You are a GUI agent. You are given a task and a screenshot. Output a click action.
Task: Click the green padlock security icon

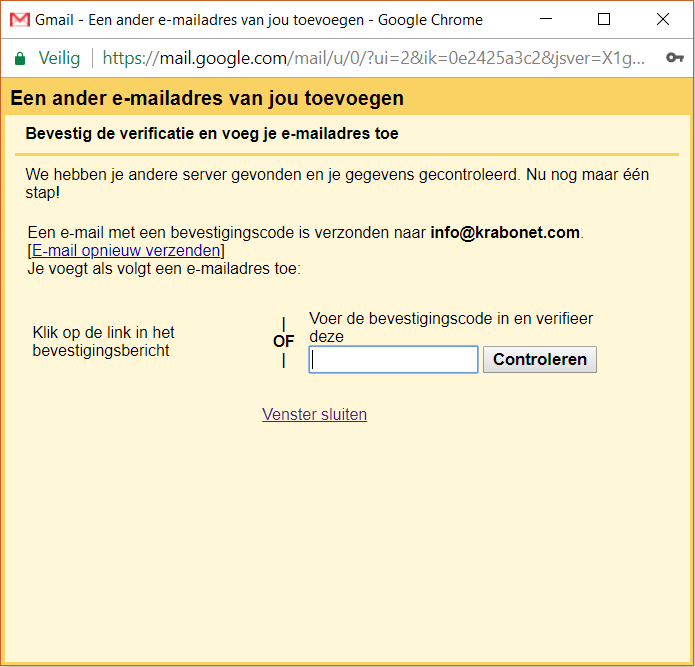(x=20, y=58)
